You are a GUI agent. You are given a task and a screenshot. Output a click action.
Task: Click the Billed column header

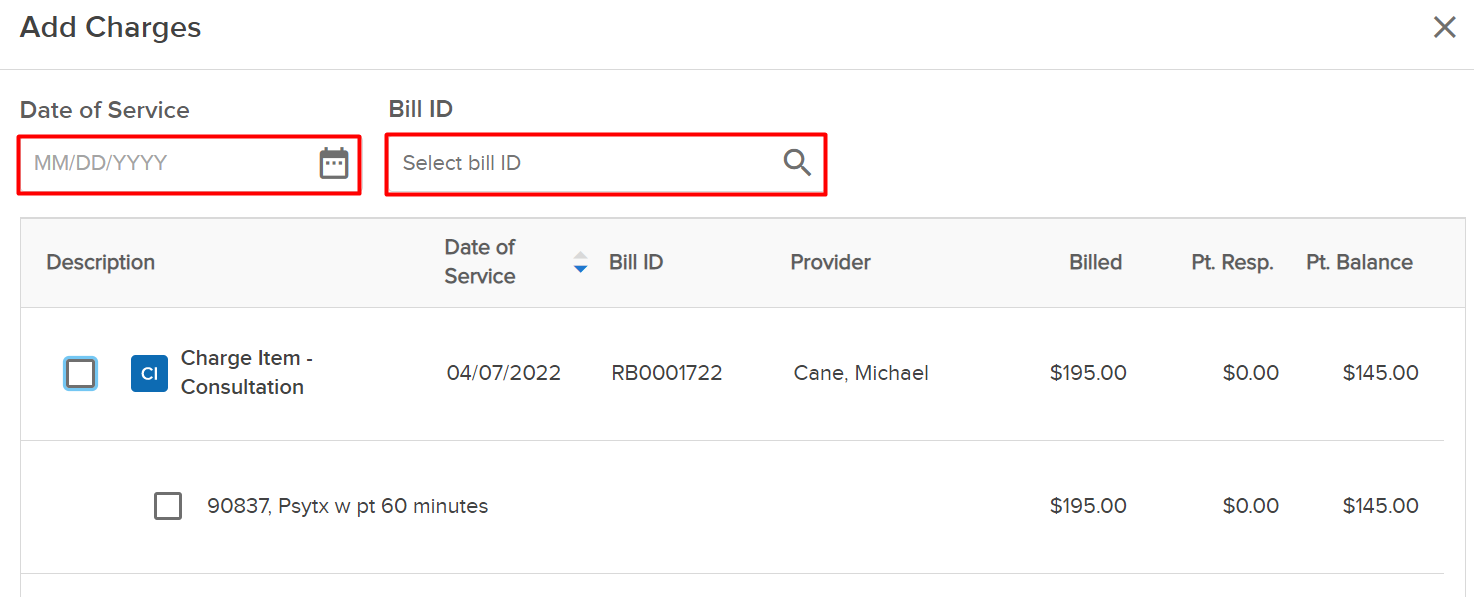coord(1095,262)
